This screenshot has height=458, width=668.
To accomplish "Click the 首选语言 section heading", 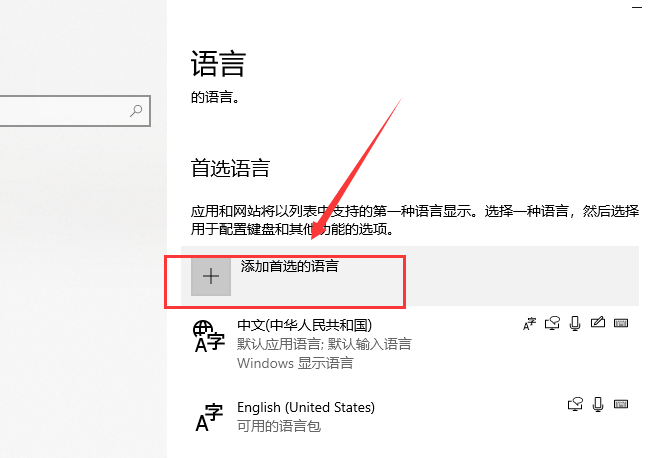I will [x=230, y=168].
